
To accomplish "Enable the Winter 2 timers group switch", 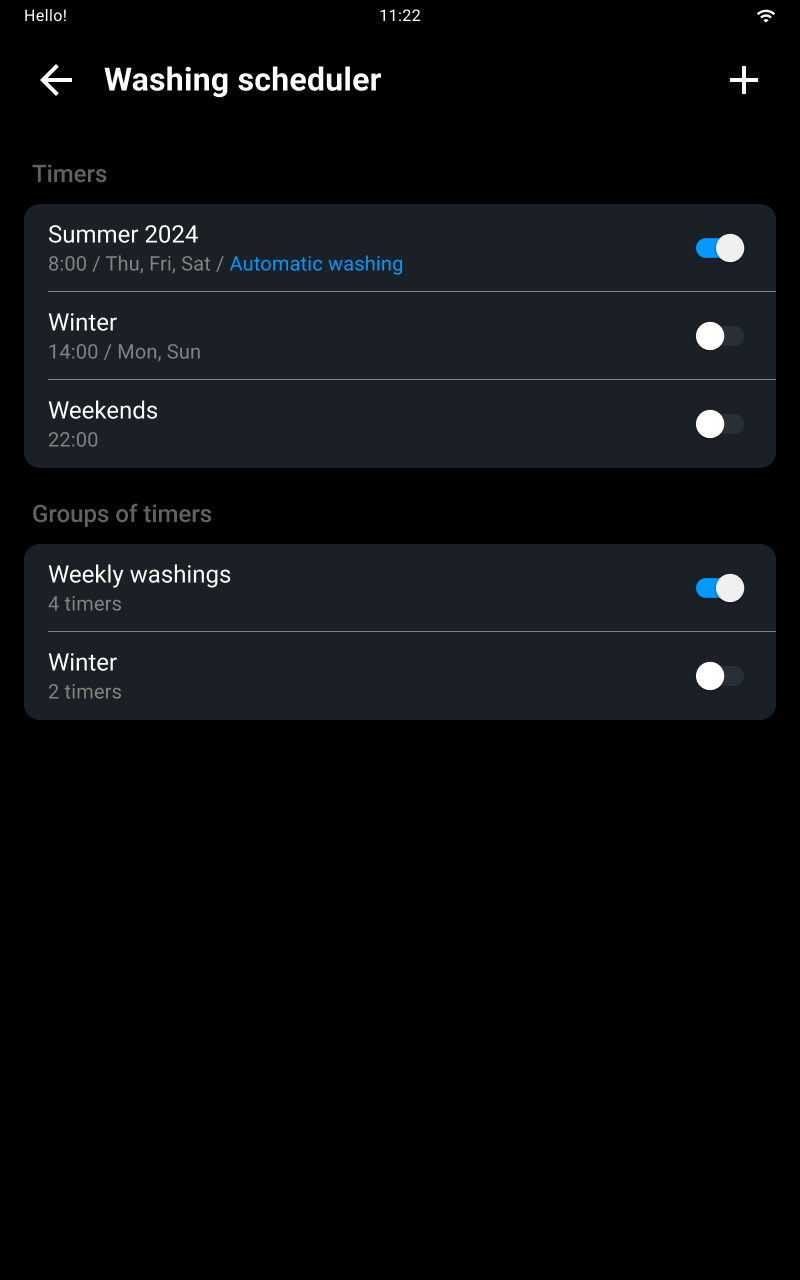I will (720, 676).
